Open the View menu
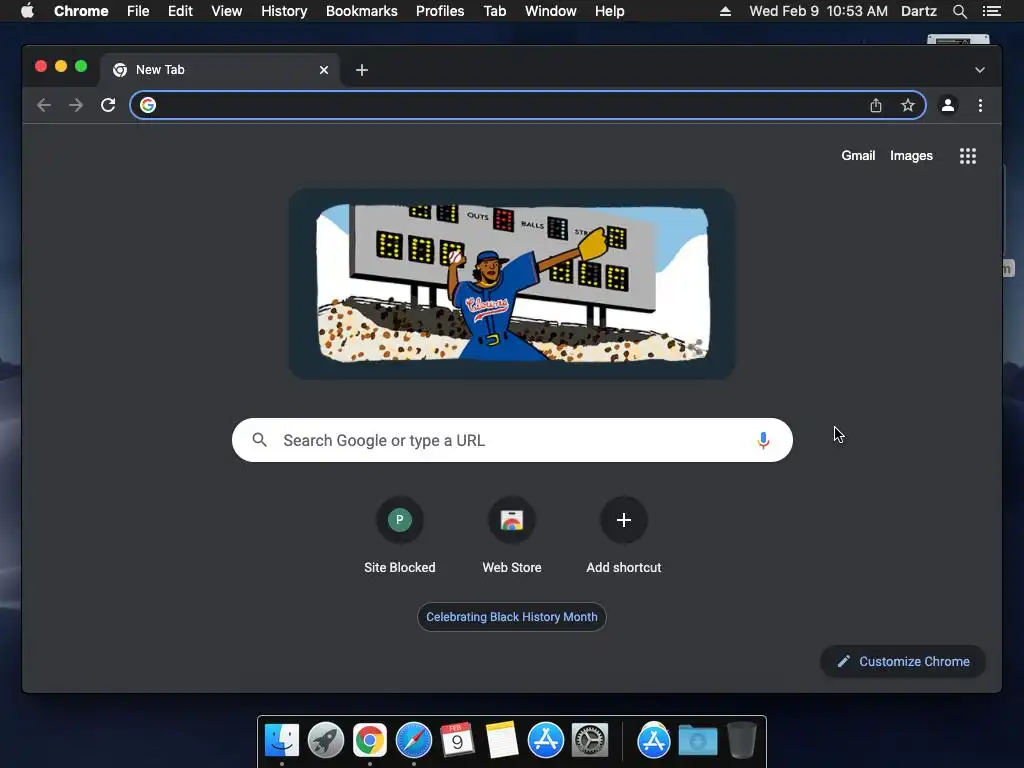The width and height of the screenshot is (1024, 768). coord(227,11)
